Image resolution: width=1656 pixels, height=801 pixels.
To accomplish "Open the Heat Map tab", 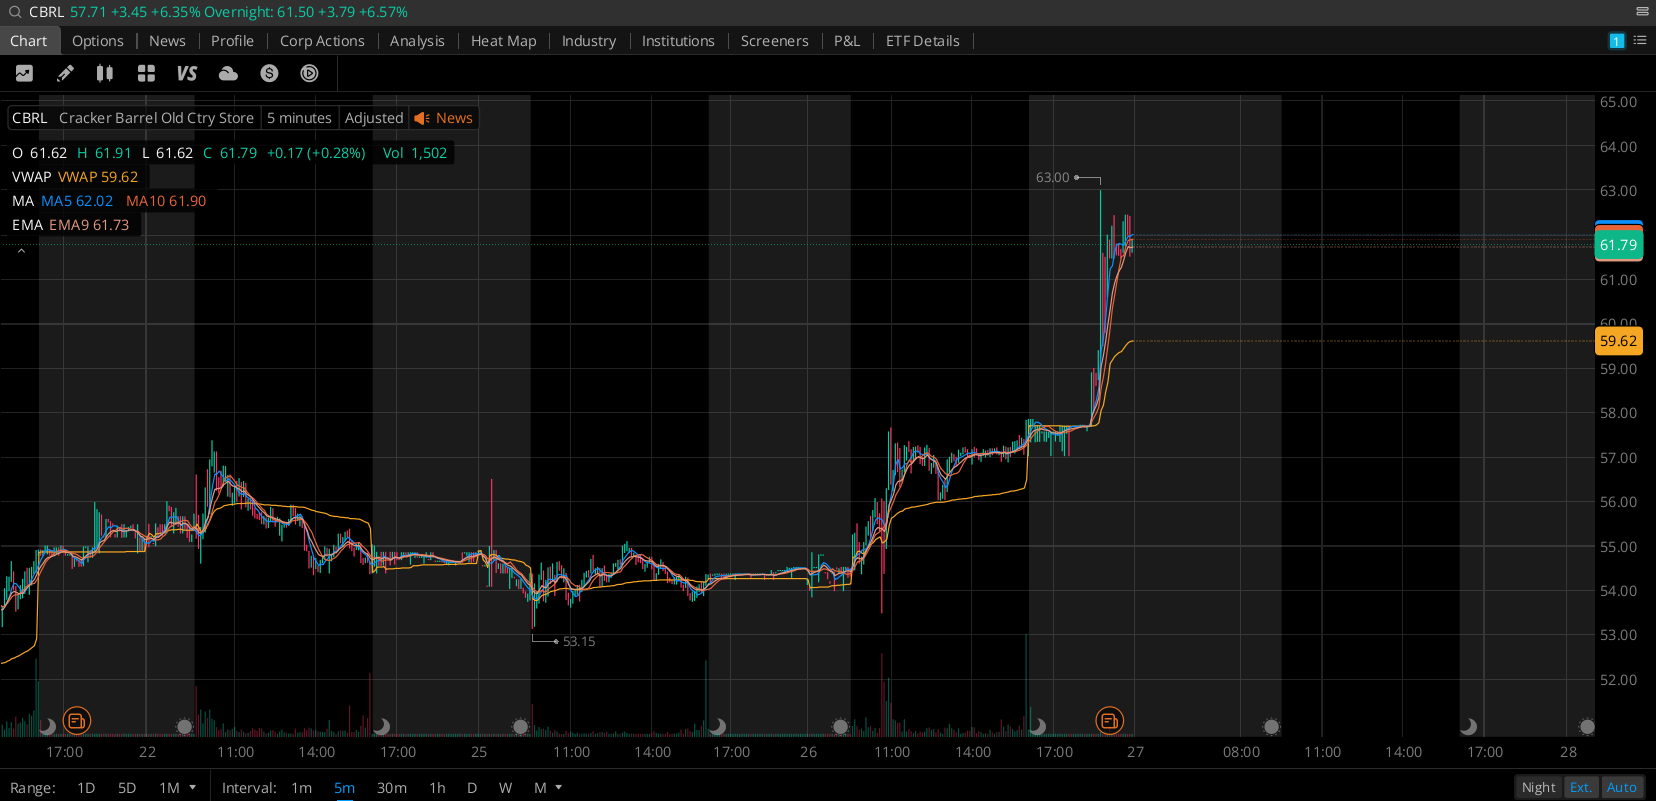I will [503, 41].
